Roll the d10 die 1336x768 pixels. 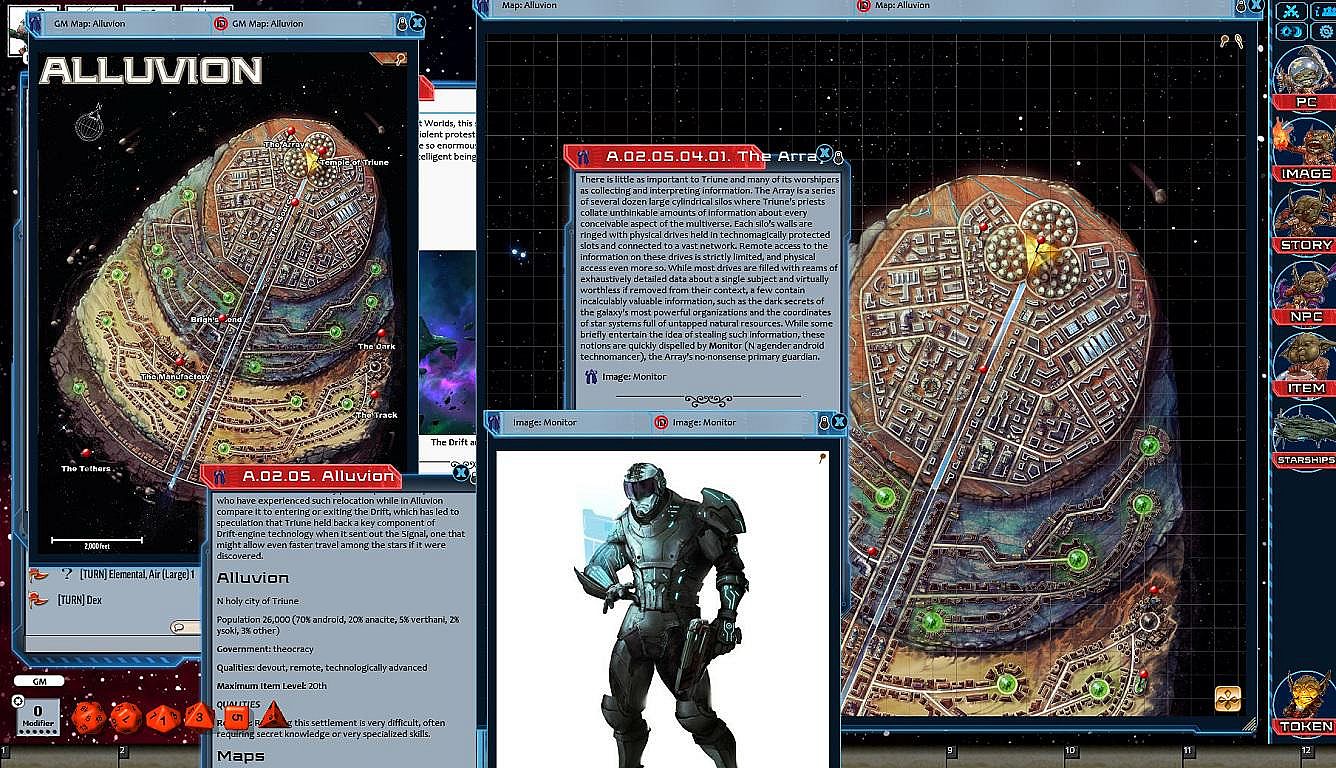(x=162, y=717)
